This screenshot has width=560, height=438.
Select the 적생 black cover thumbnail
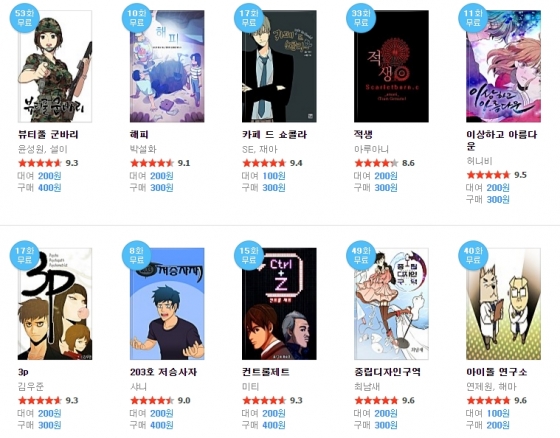(391, 66)
